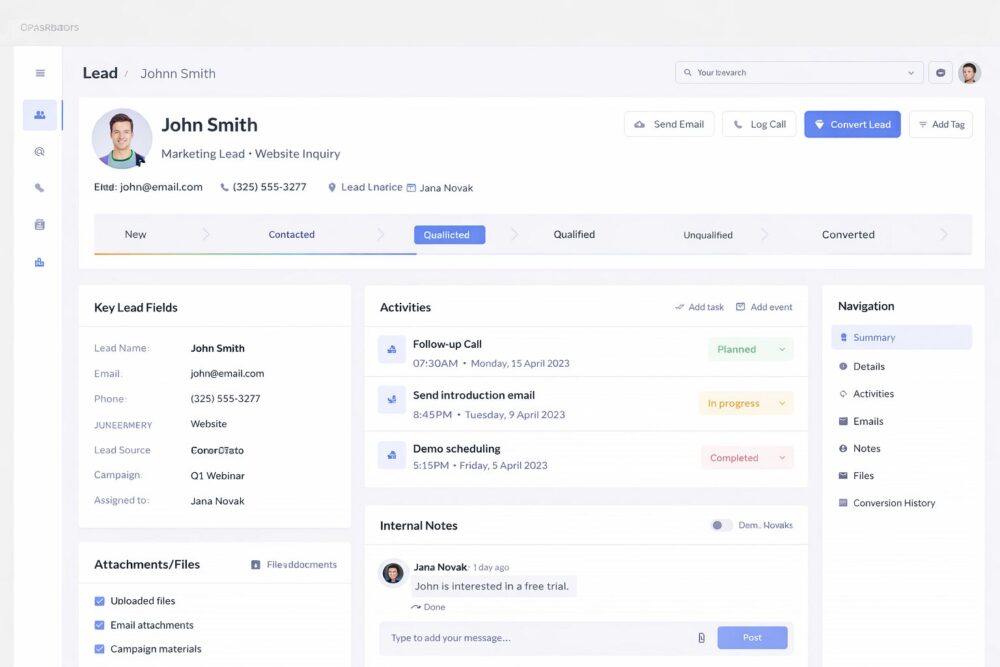The width and height of the screenshot is (1000, 667).
Task: Click the Add task icon in Activities
Action: pos(680,307)
